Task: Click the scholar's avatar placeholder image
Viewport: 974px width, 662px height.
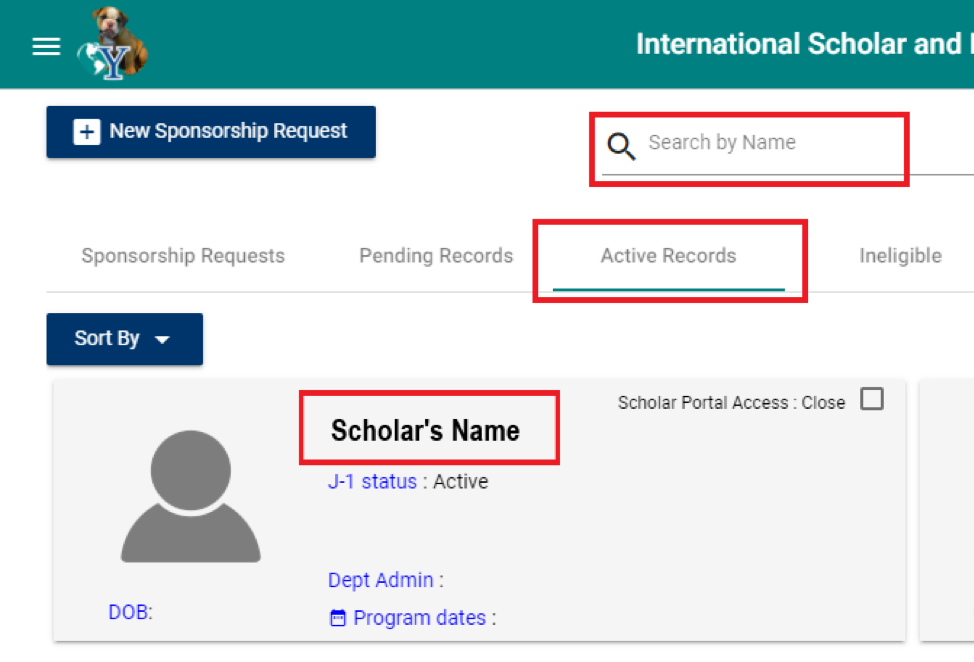Action: 190,496
